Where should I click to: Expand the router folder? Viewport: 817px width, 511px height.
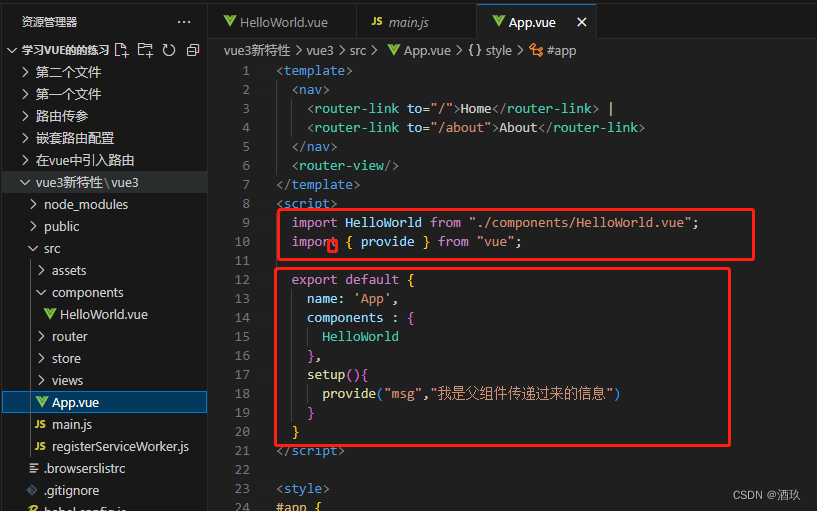[41, 336]
